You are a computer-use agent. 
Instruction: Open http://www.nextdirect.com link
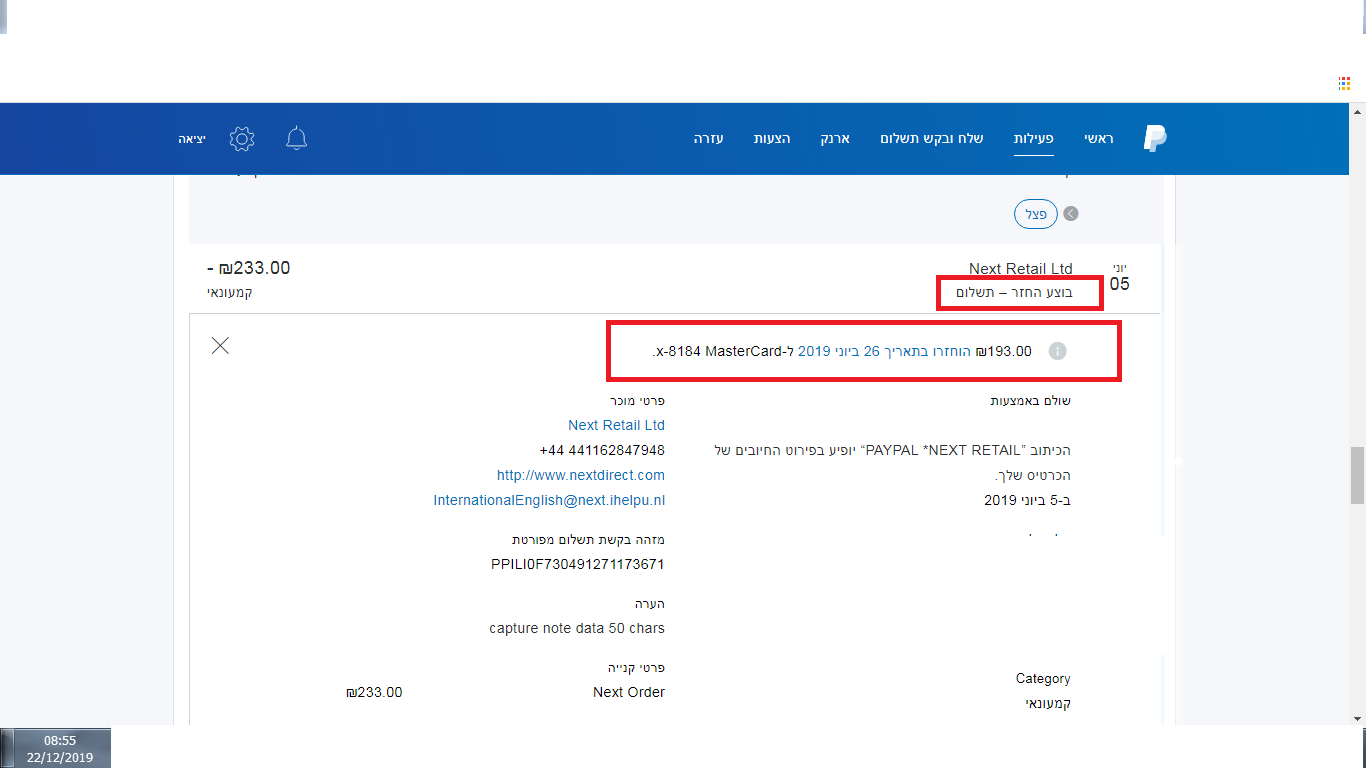[x=581, y=475]
